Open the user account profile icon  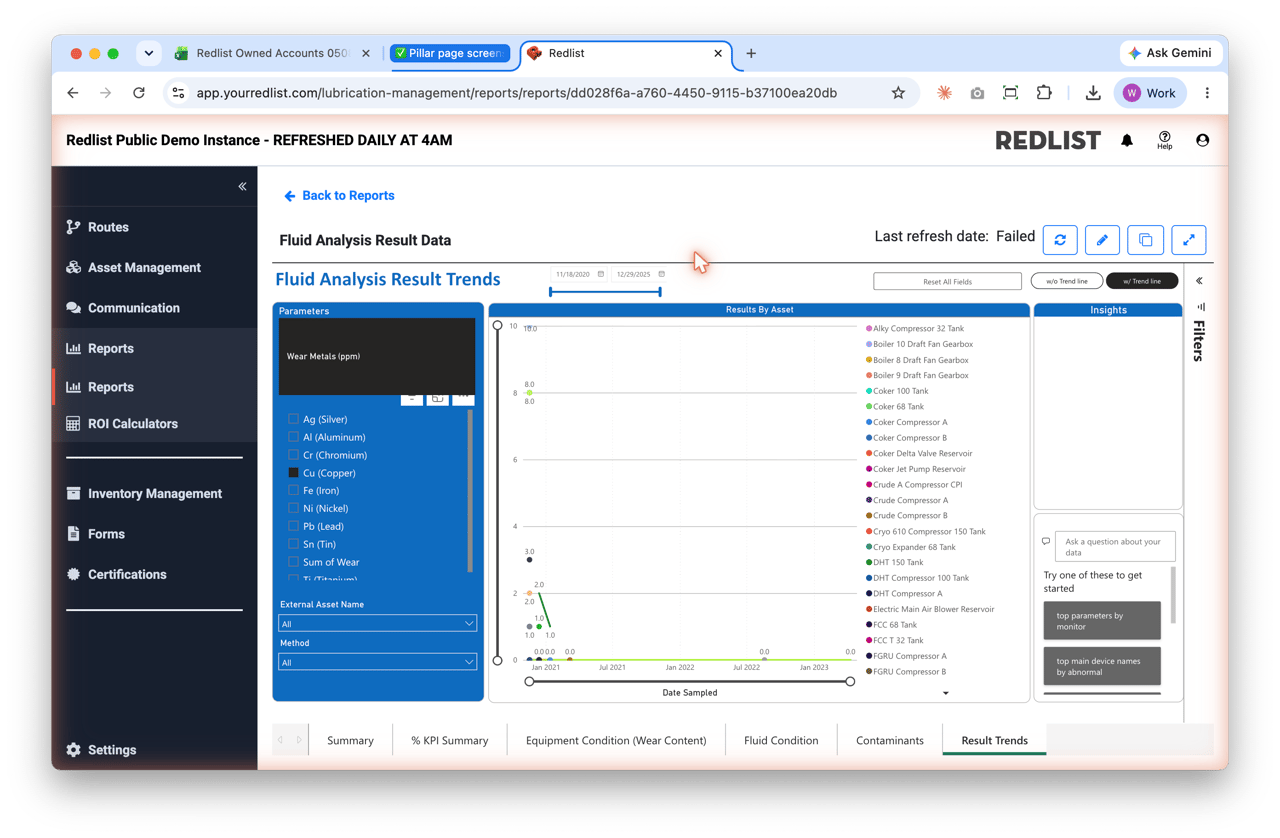(1202, 141)
